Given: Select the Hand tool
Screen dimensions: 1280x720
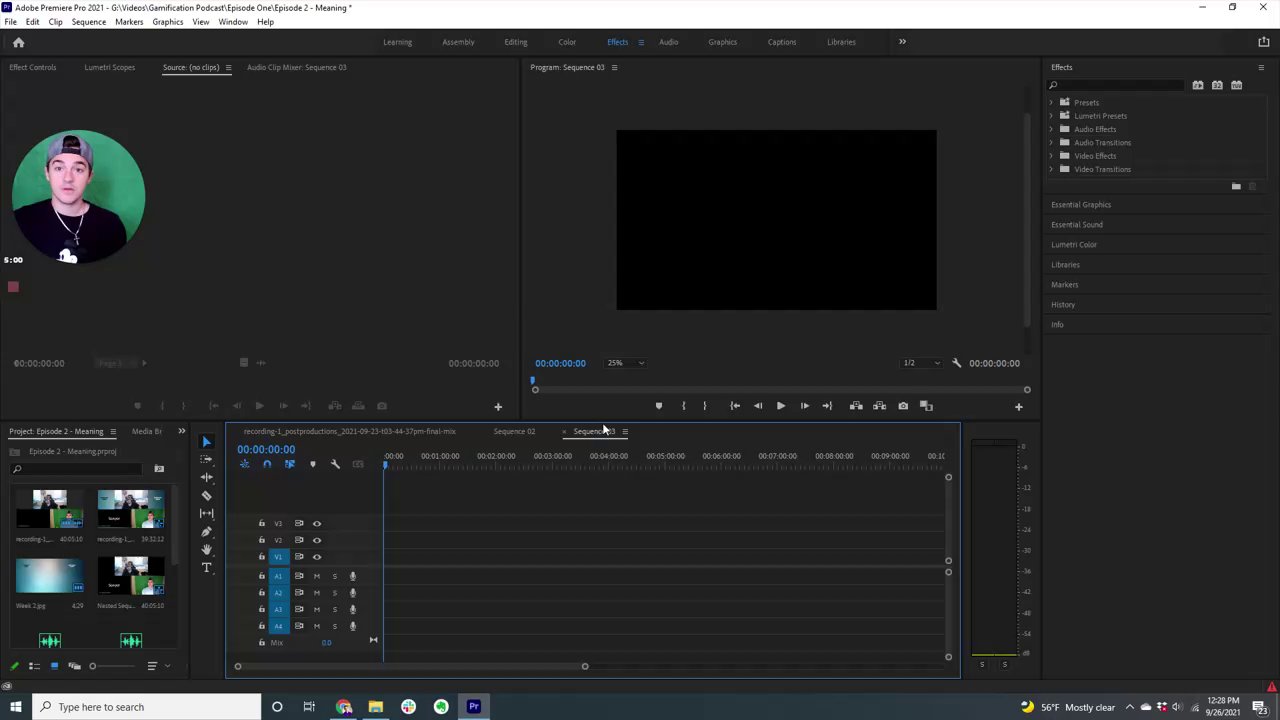Looking at the screenshot, I should 207,550.
